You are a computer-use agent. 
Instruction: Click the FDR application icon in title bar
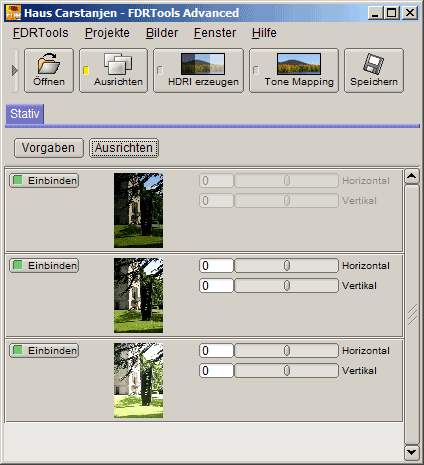(13, 13)
